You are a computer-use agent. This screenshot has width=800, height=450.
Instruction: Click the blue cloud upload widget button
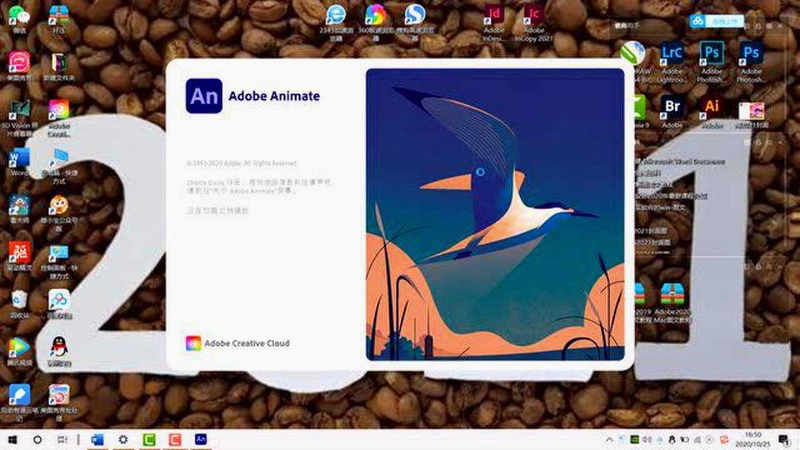716,21
